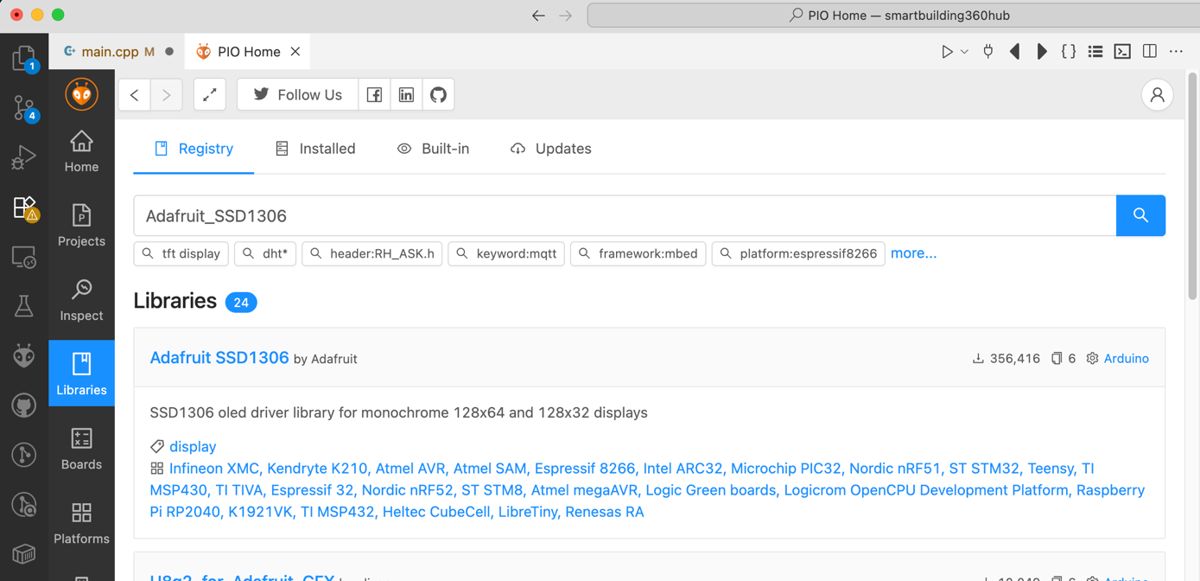Go to PIO Home page
The width and height of the screenshot is (1200, 581).
82,152
